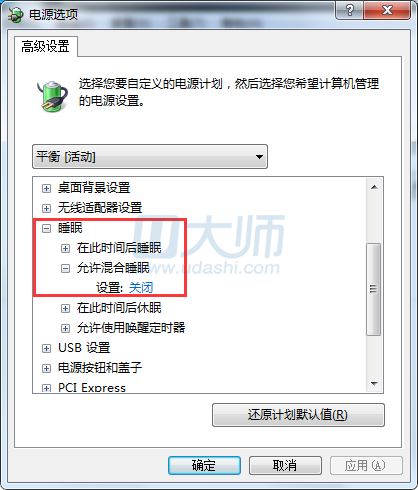
Task: Click the settings list scrollbar thumb
Action: pyautogui.click(x=374, y=289)
